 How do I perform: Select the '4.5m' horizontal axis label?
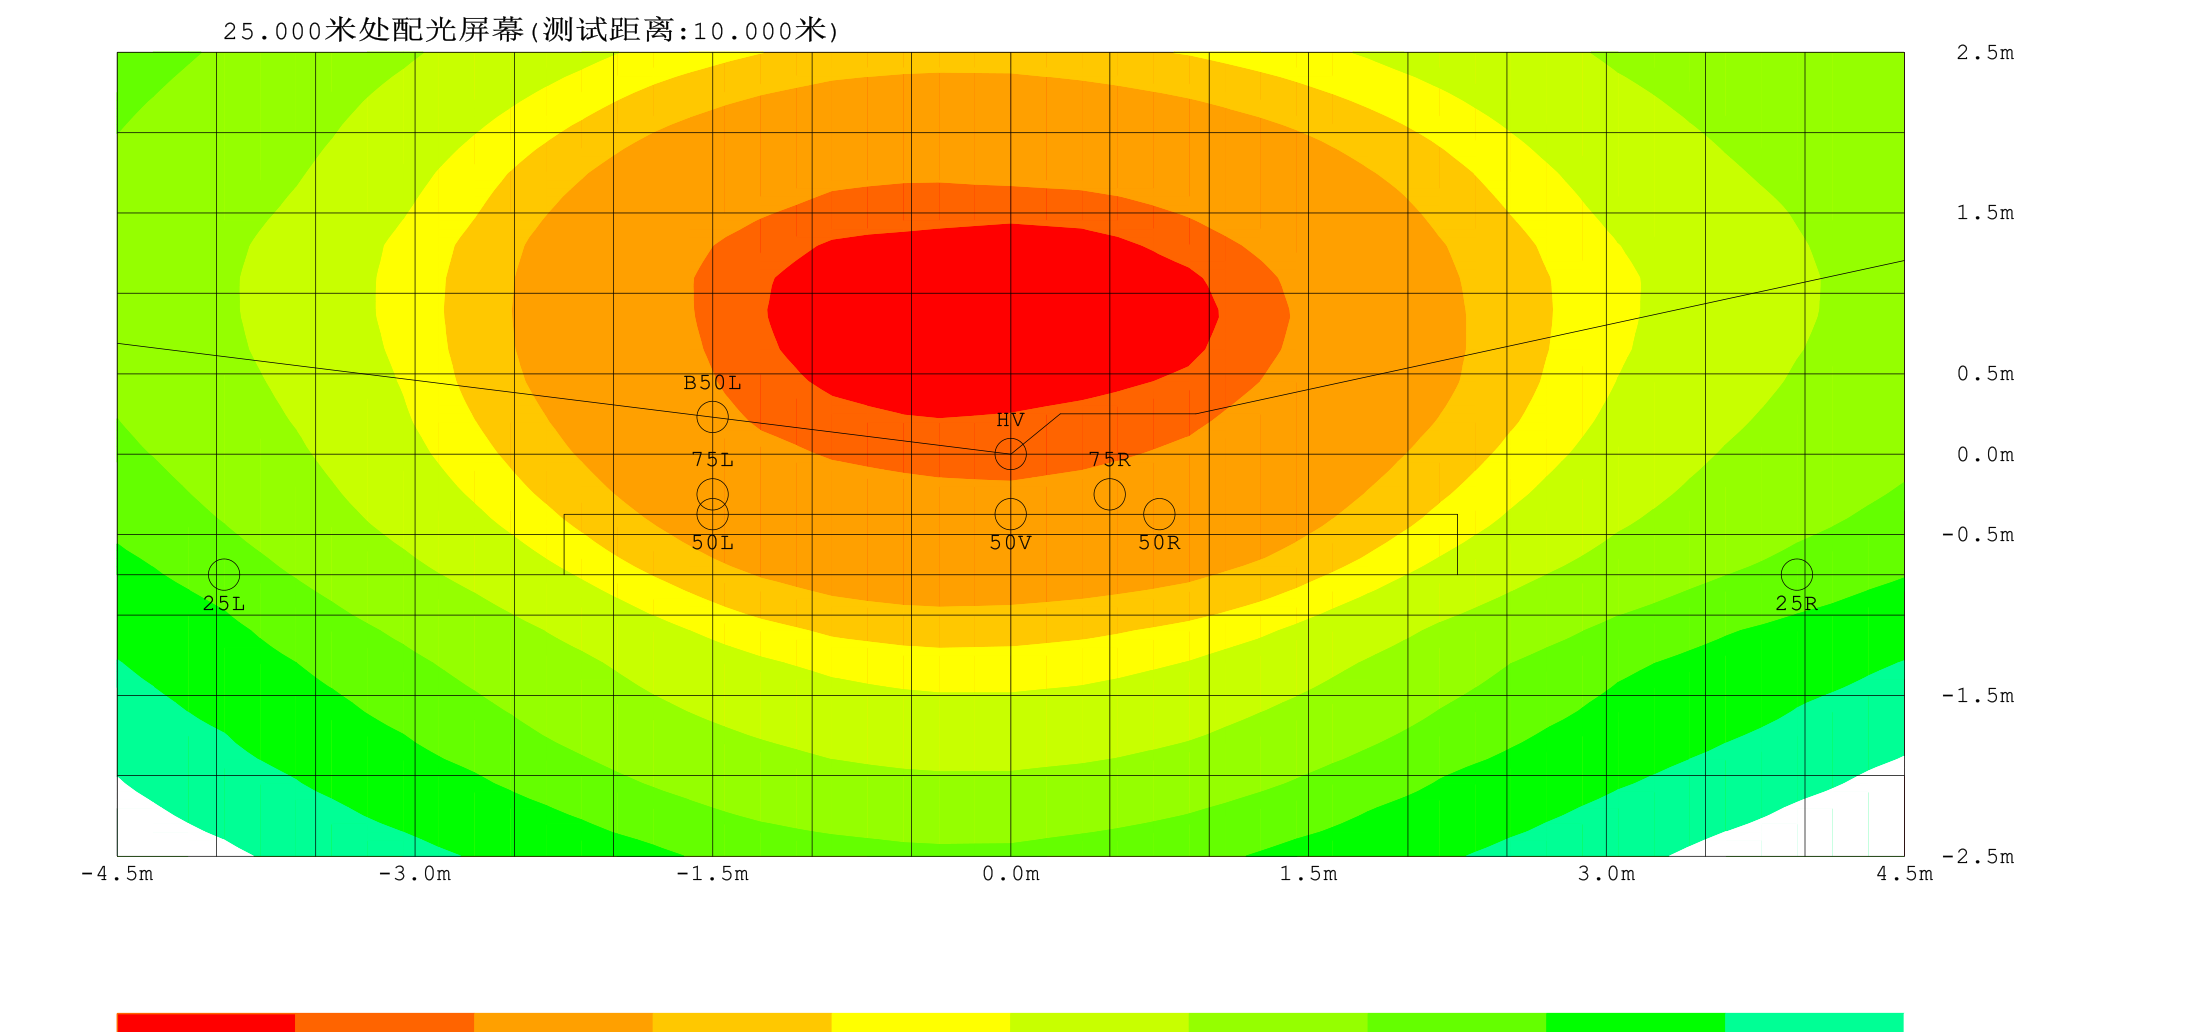(1904, 874)
